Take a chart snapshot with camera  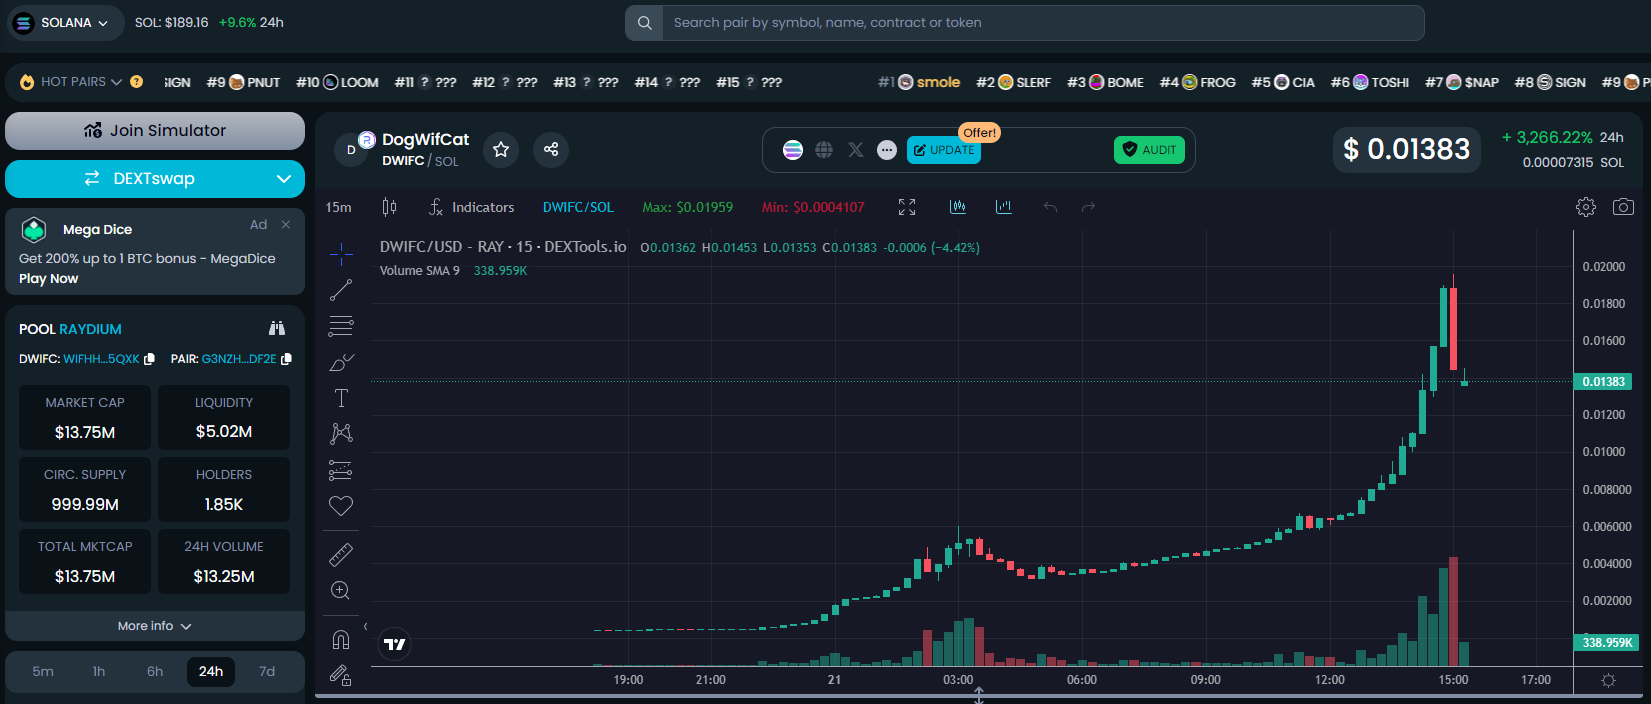pyautogui.click(x=1623, y=207)
